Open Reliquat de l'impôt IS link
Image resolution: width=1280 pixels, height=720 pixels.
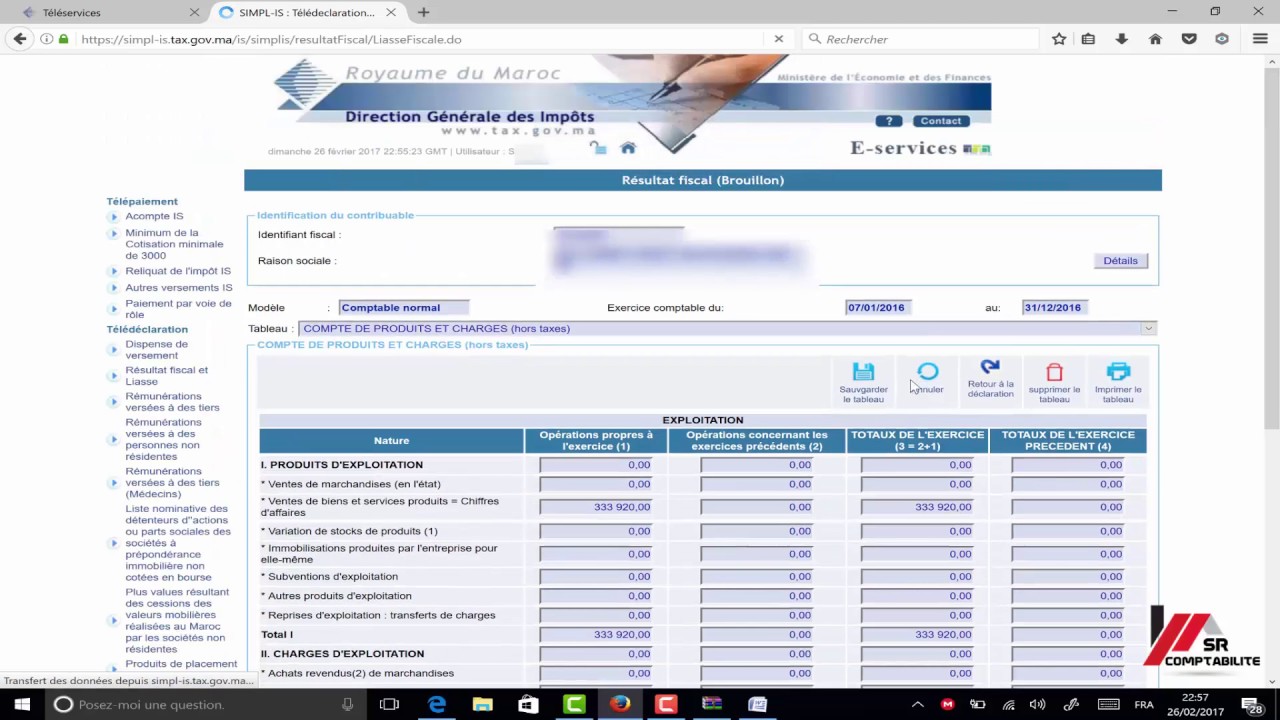178,271
